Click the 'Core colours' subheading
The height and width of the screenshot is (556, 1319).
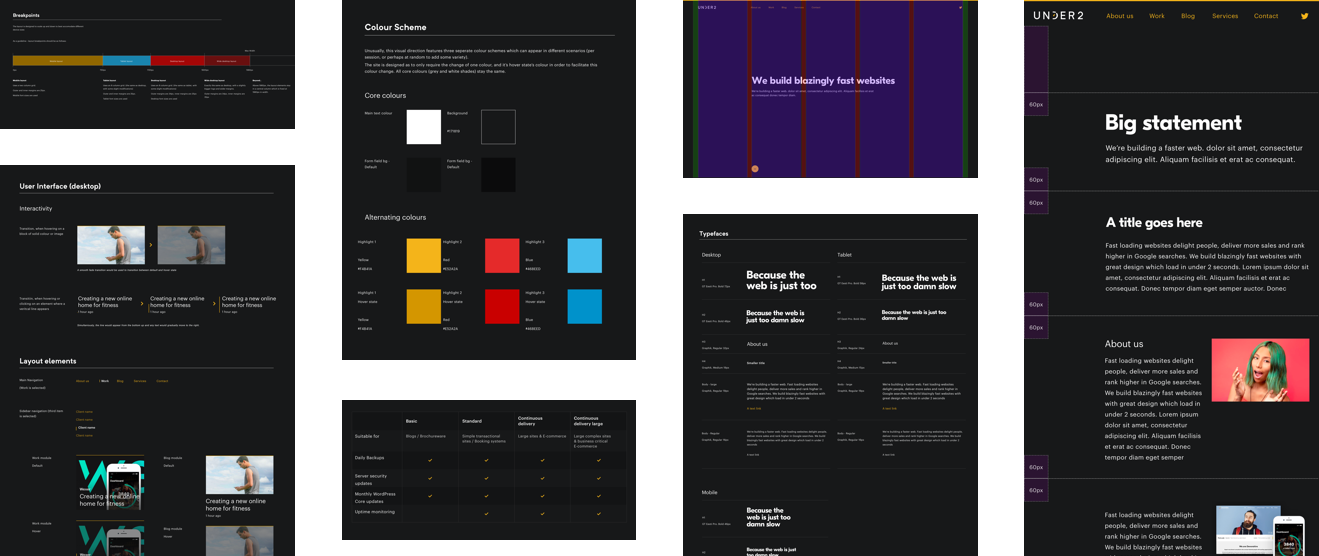click(x=385, y=95)
